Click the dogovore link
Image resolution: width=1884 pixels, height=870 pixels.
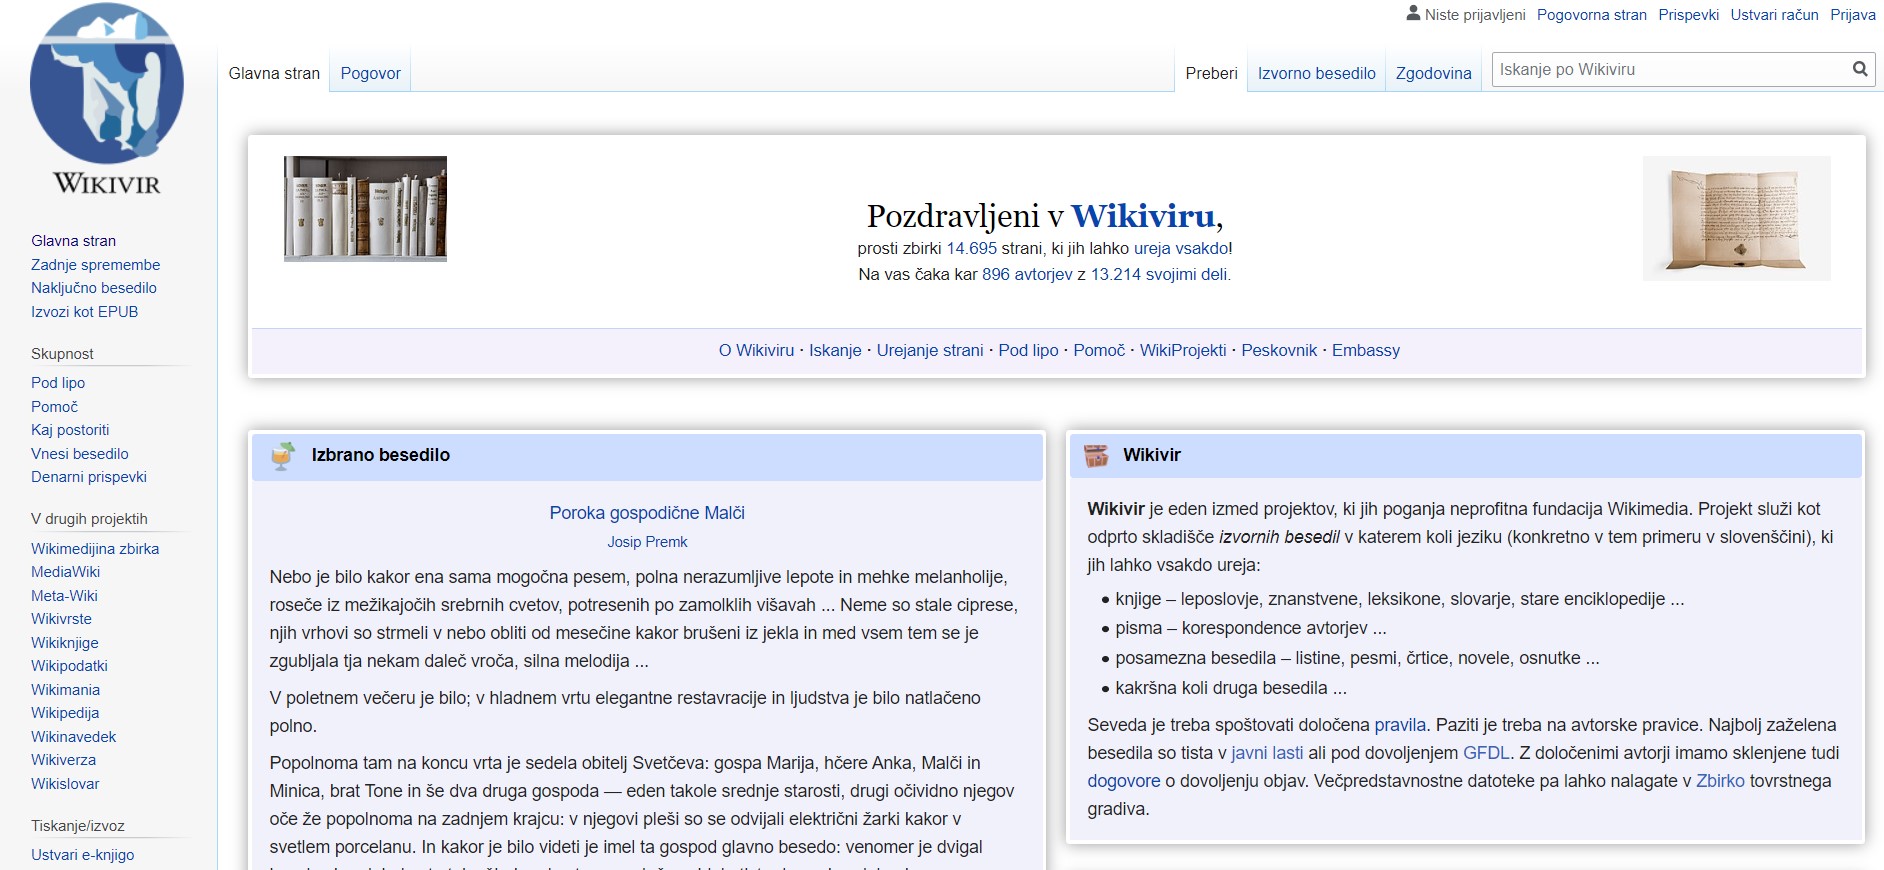pos(1124,781)
